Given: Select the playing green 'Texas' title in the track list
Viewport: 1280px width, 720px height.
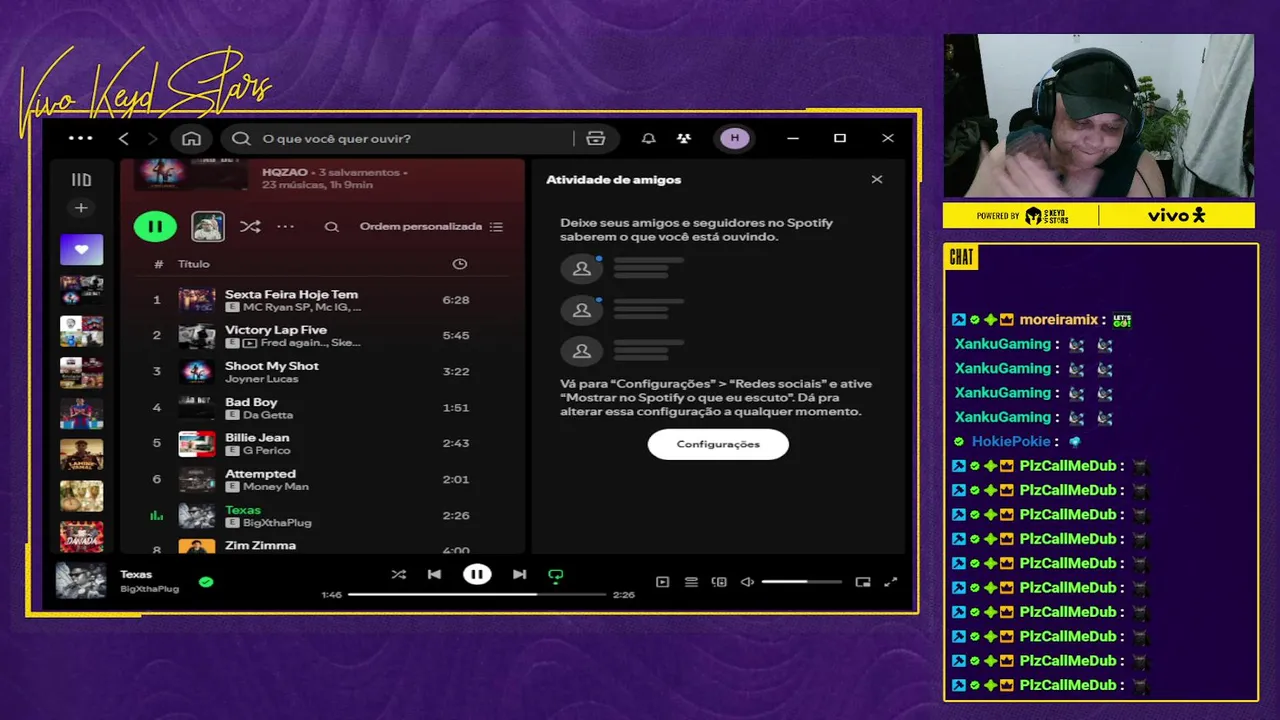Looking at the screenshot, I should [243, 510].
